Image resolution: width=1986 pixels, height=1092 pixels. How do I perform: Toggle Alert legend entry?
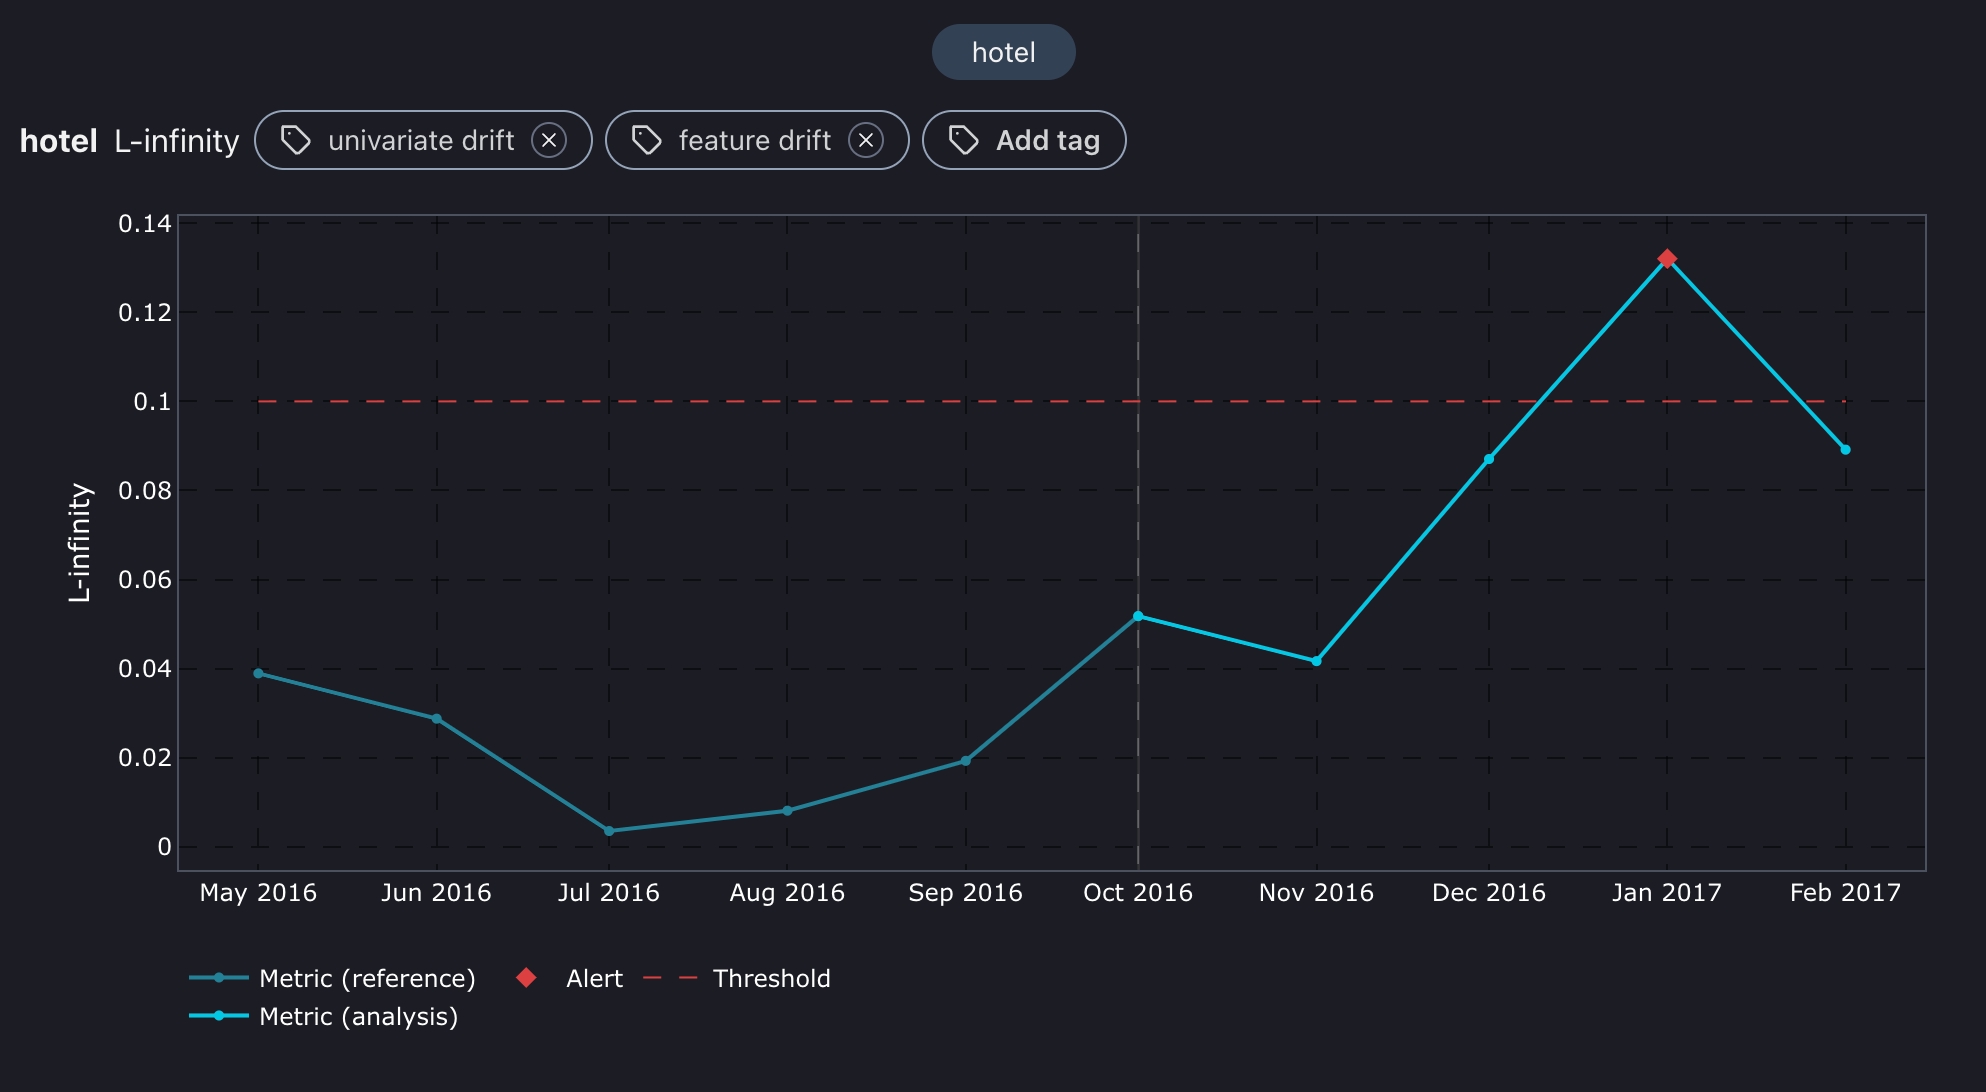[x=593, y=978]
